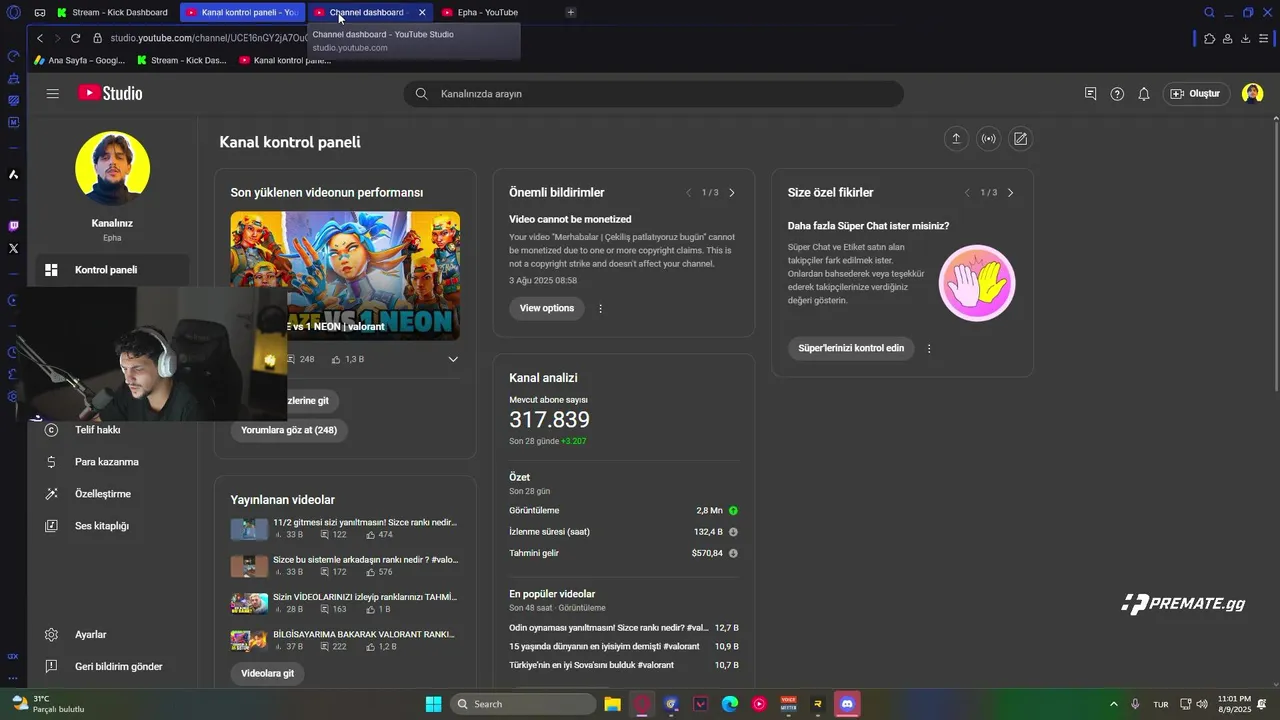Open the account avatar menu
Screen dimensions: 1280x720
coord(1252,93)
